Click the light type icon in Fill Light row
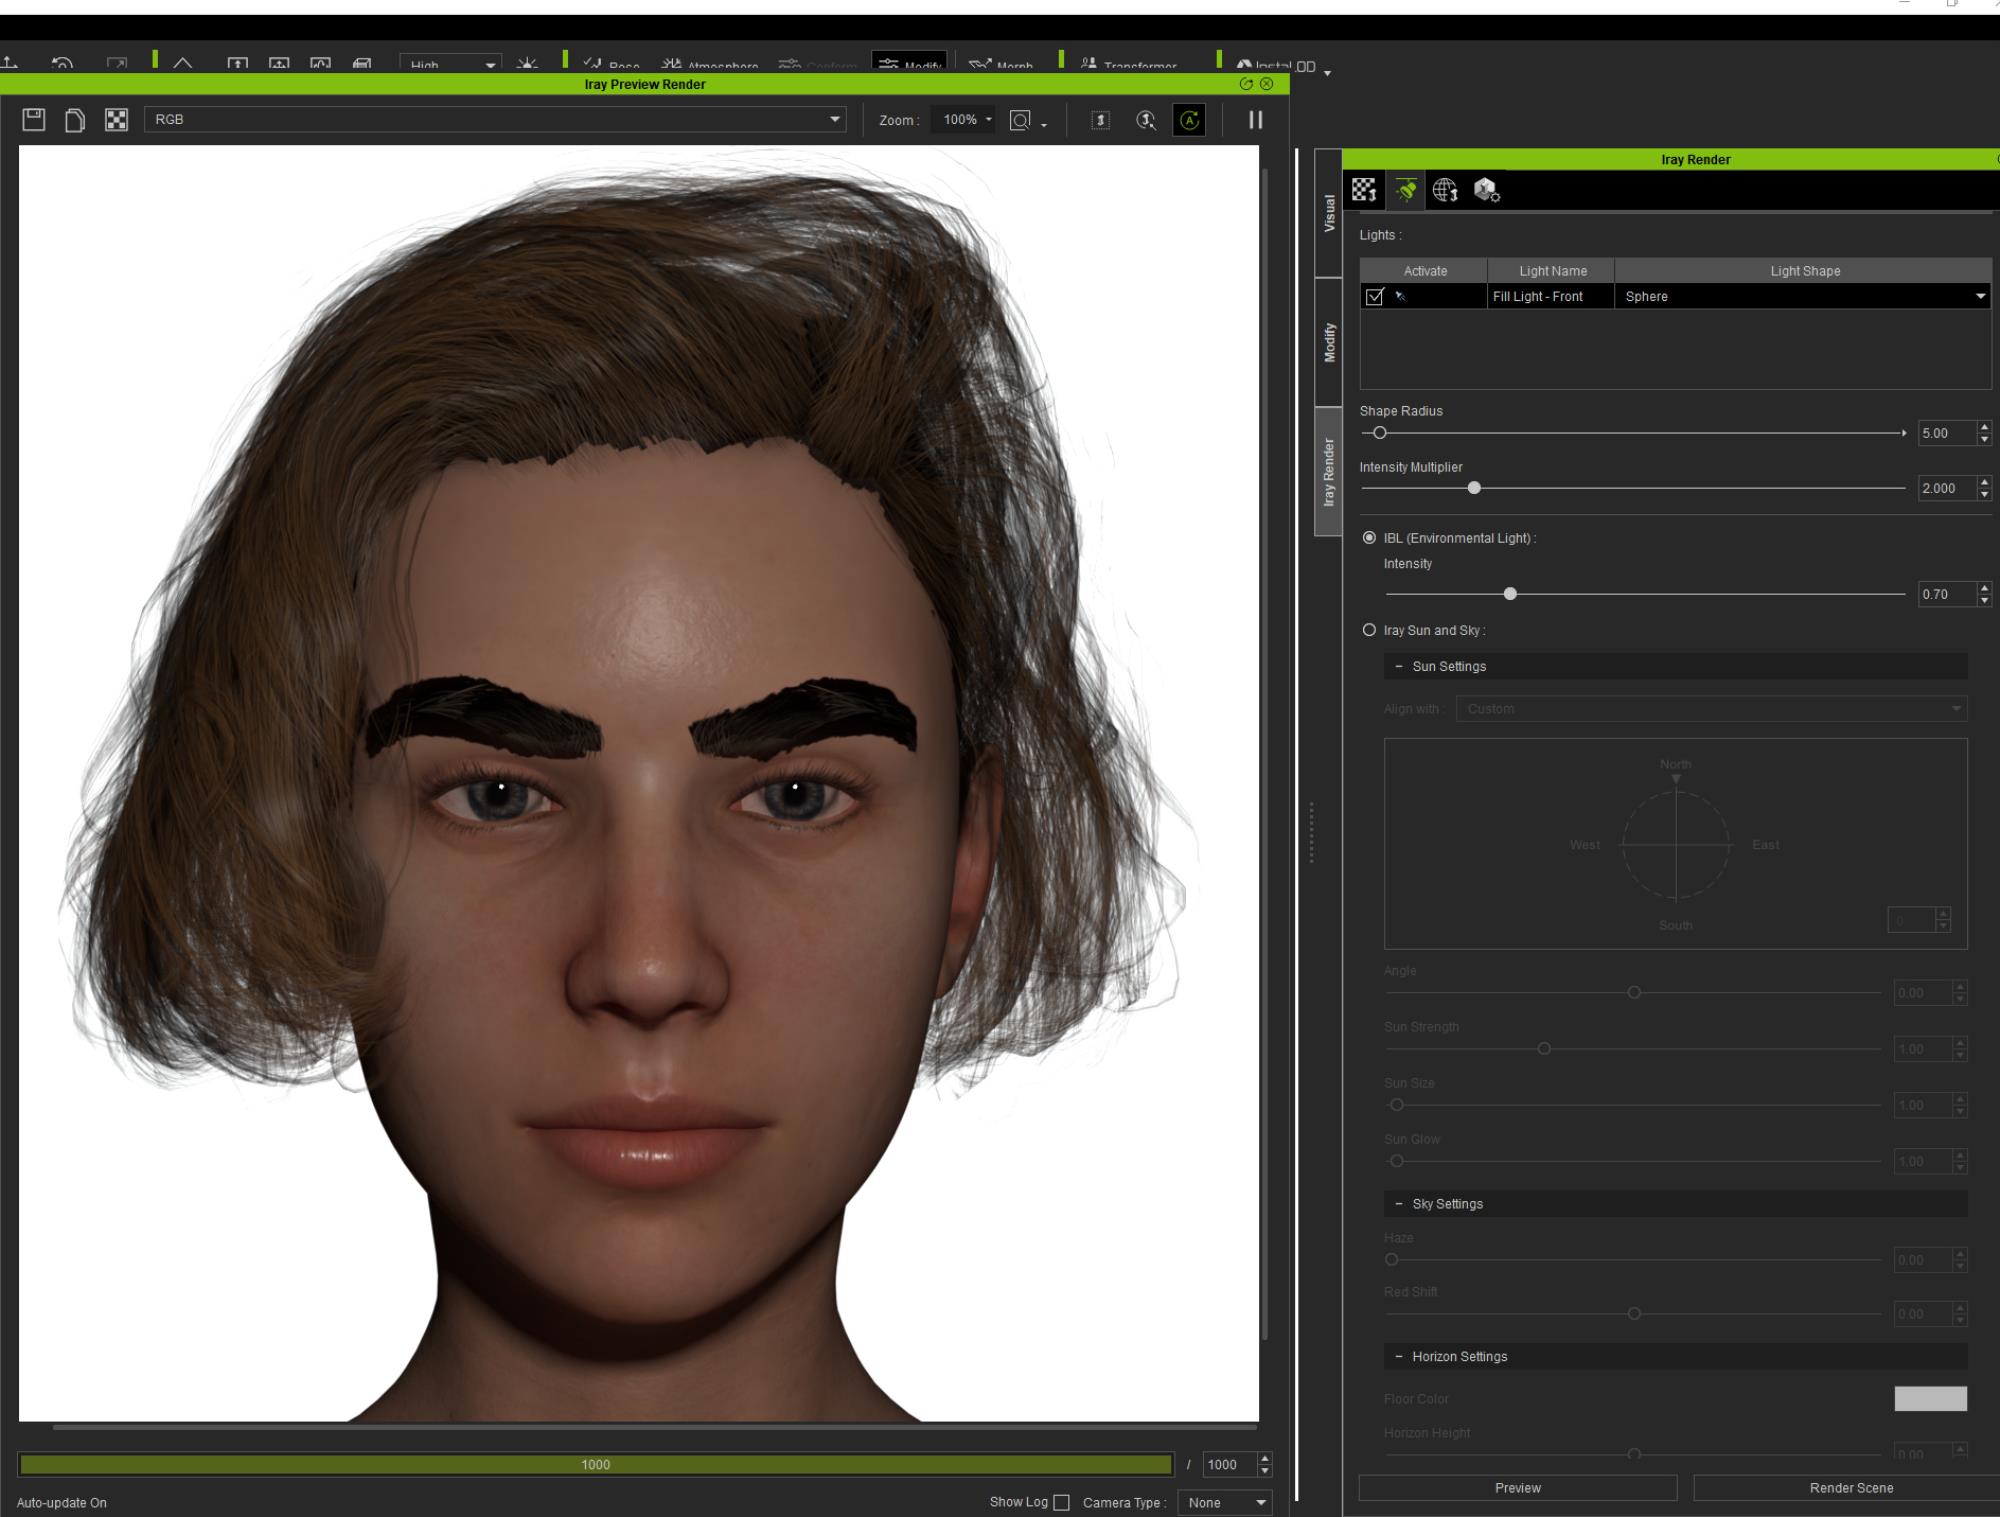 coord(1401,297)
